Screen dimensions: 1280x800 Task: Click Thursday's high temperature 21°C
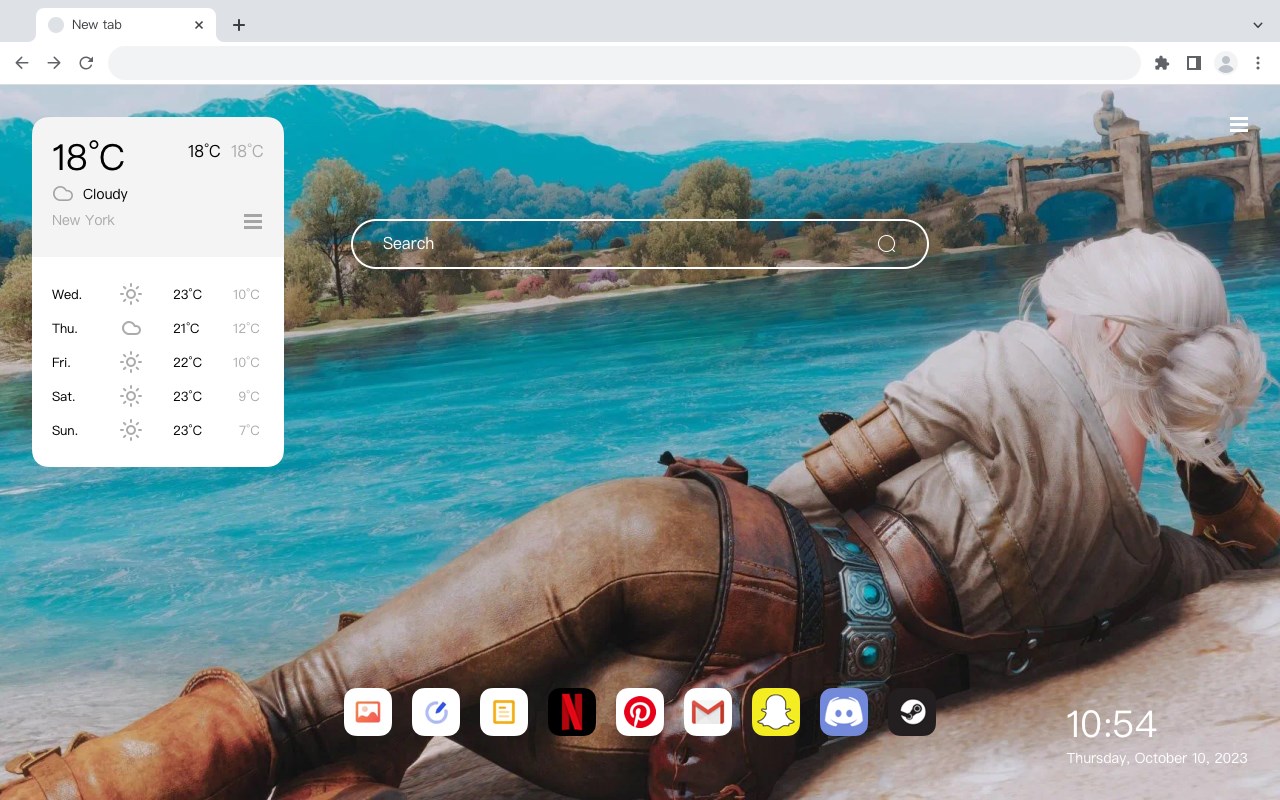click(x=186, y=329)
